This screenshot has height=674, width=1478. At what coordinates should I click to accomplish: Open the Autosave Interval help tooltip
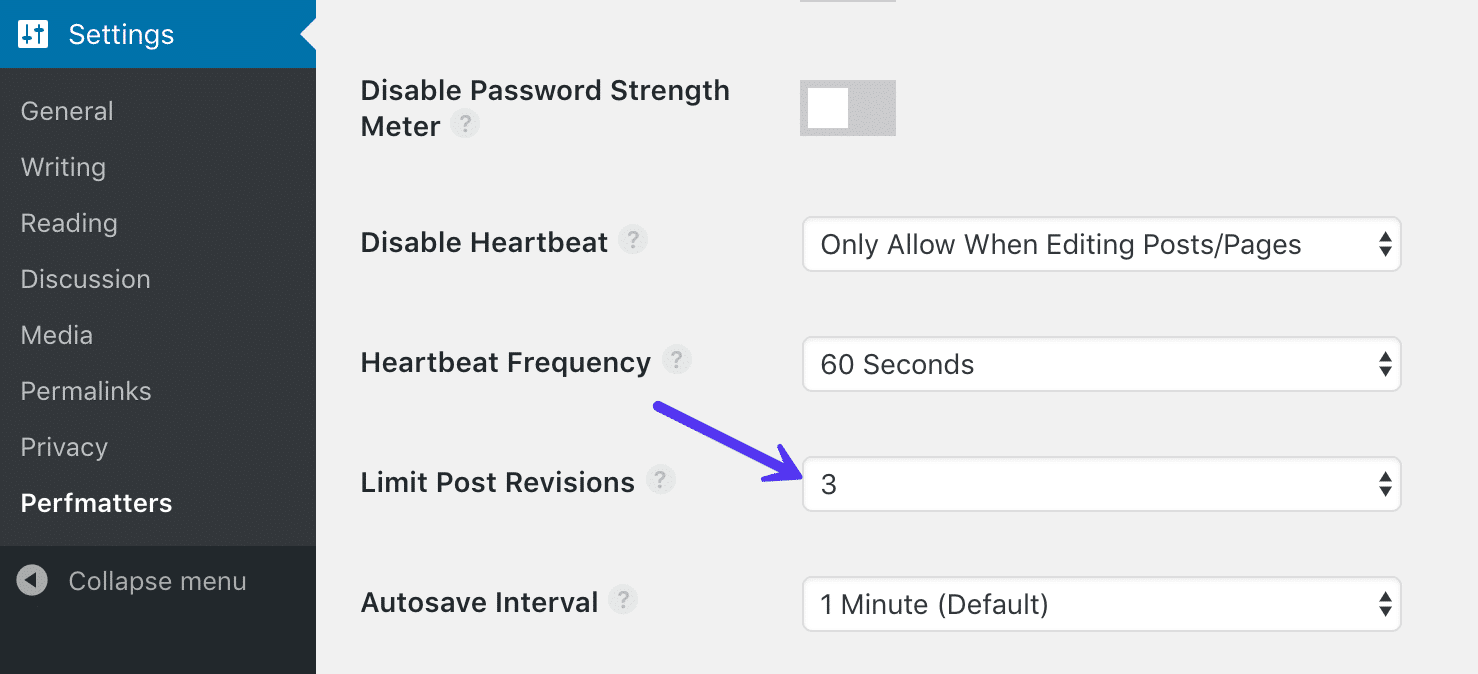click(623, 601)
